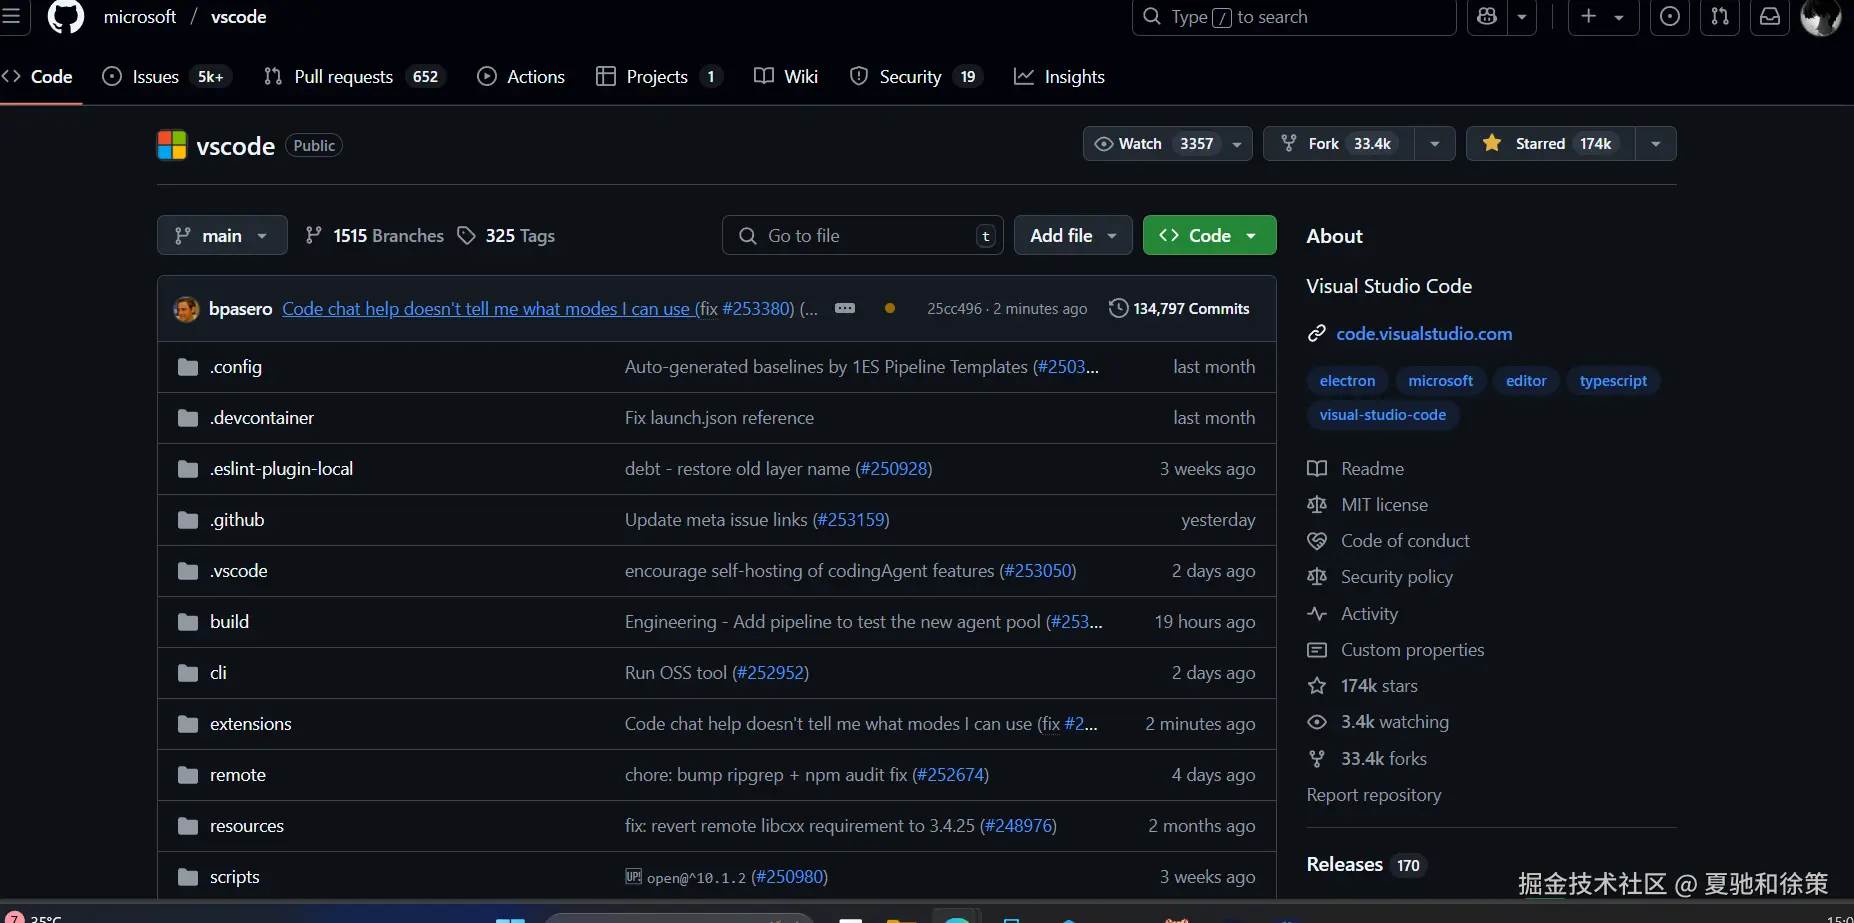1854x923 pixels.
Task: Open the Issues shortcut icon in header
Action: [x=1669, y=17]
